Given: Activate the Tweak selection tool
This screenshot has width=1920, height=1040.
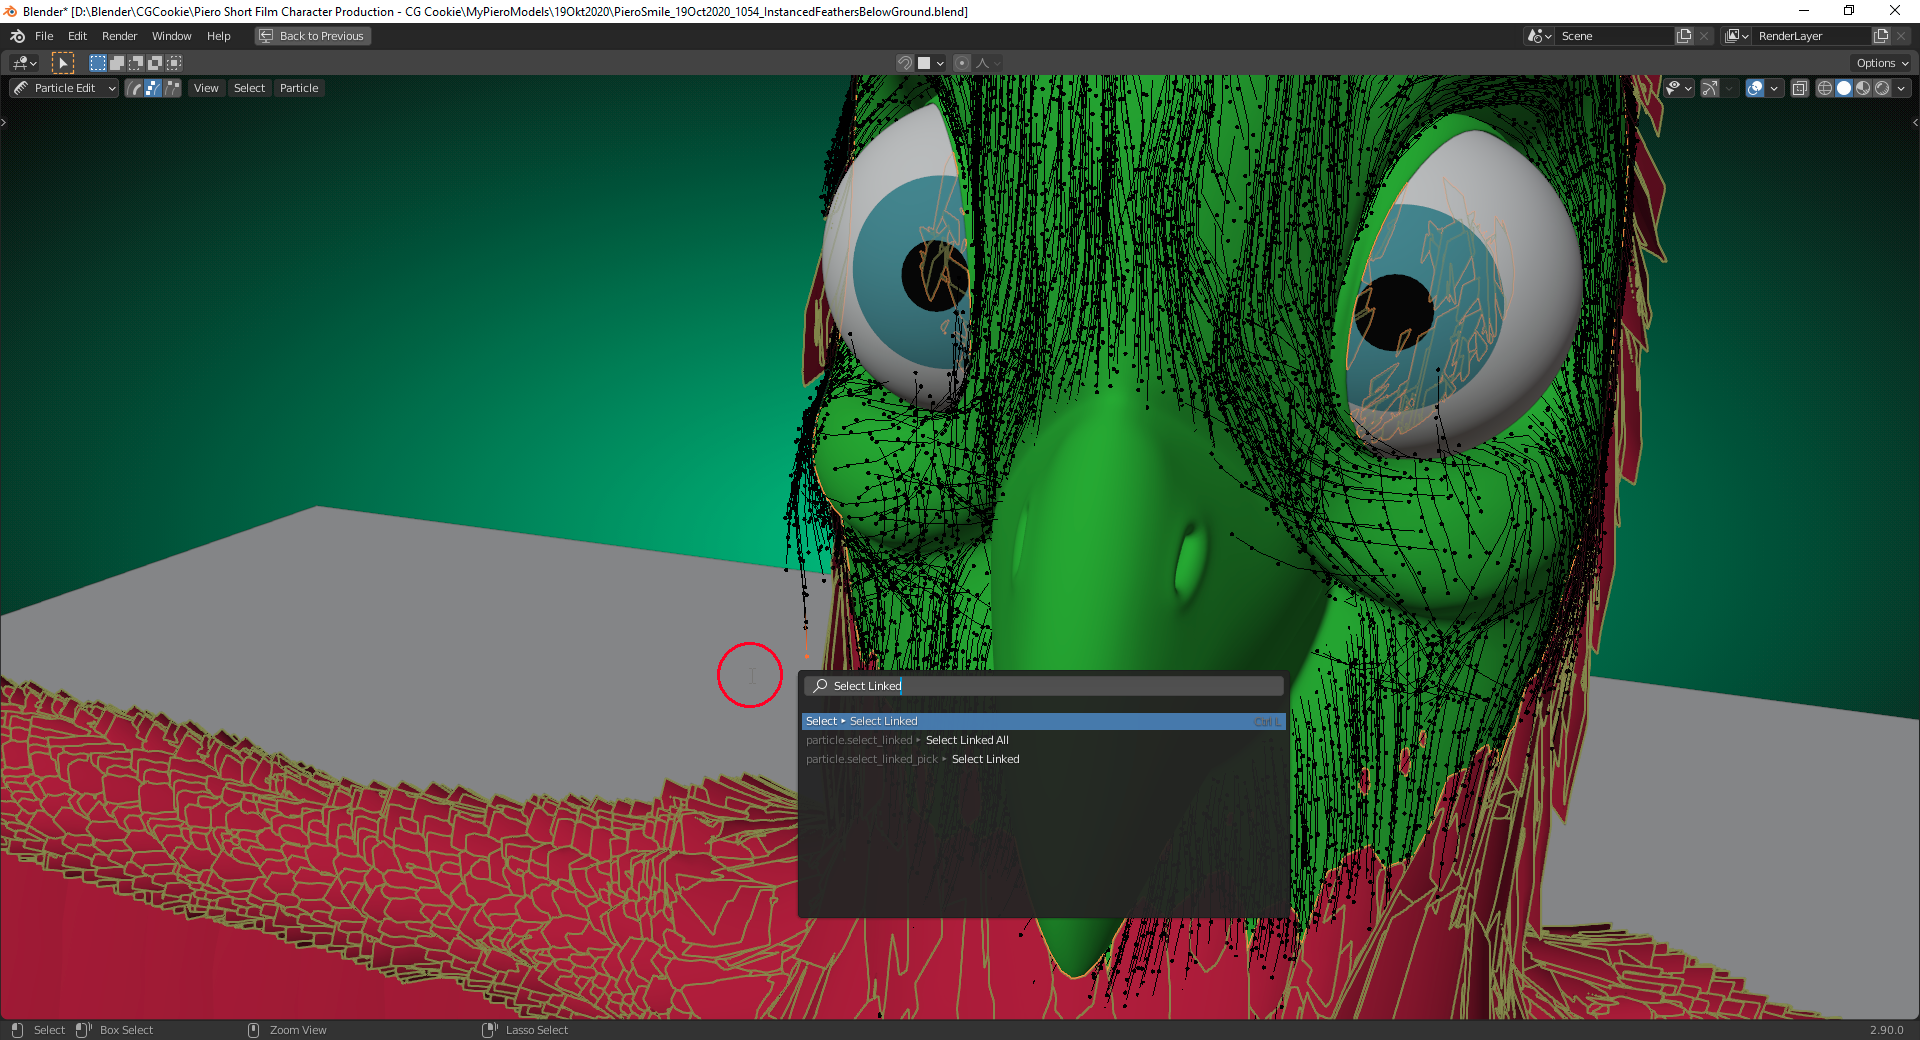Looking at the screenshot, I should [x=63, y=63].
